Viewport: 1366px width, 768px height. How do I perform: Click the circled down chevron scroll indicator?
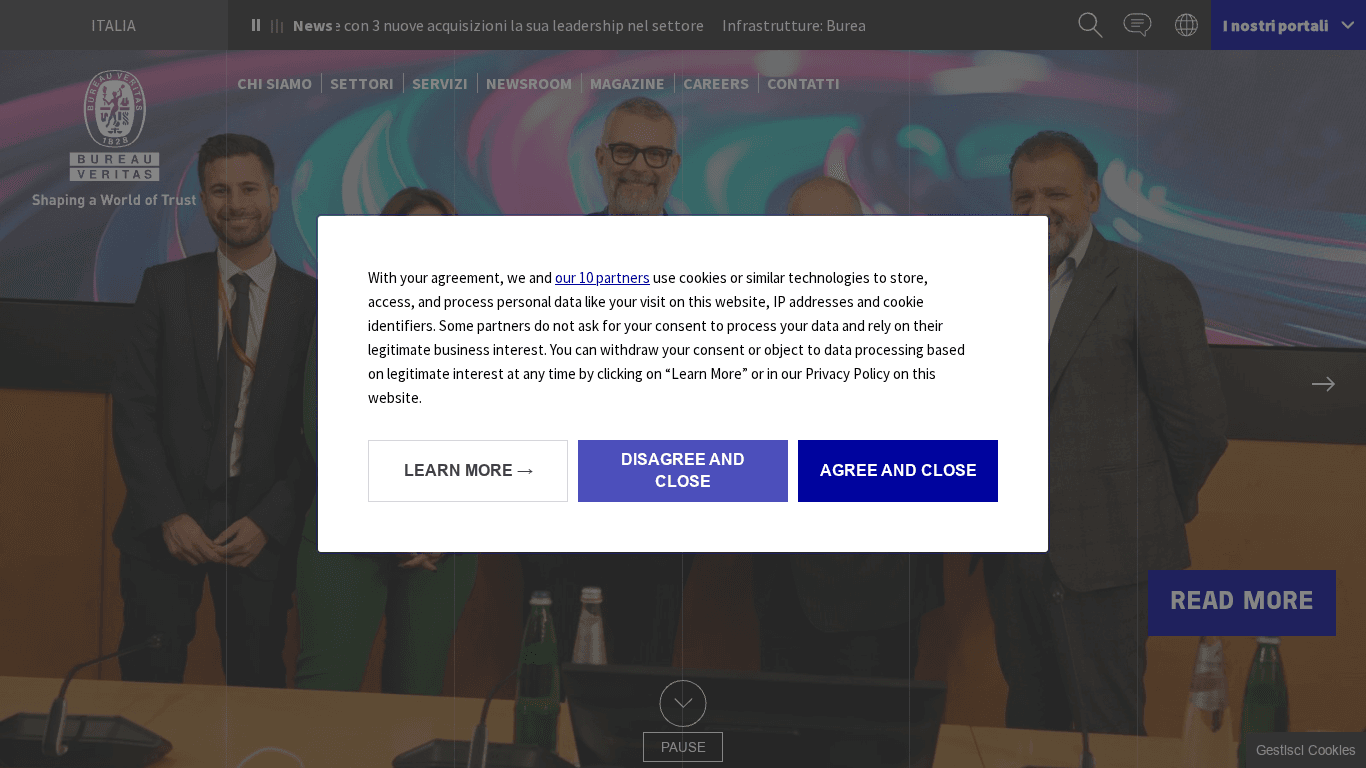(x=683, y=703)
